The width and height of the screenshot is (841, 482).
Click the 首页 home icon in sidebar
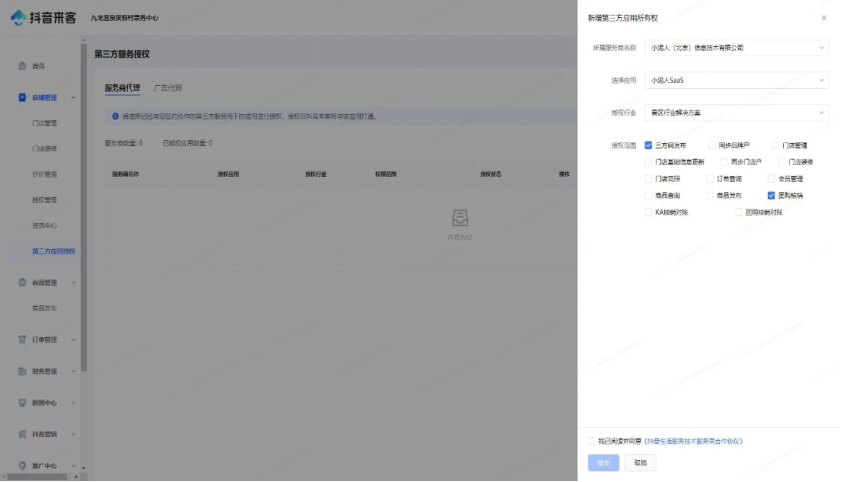[22, 66]
